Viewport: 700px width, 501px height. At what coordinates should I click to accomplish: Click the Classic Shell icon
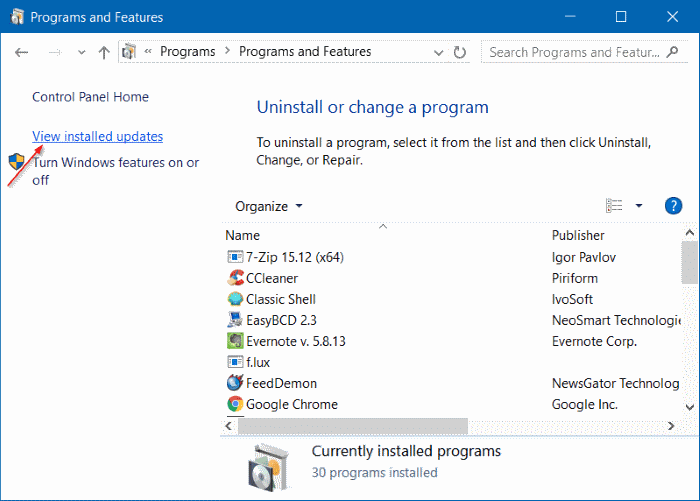(x=235, y=299)
